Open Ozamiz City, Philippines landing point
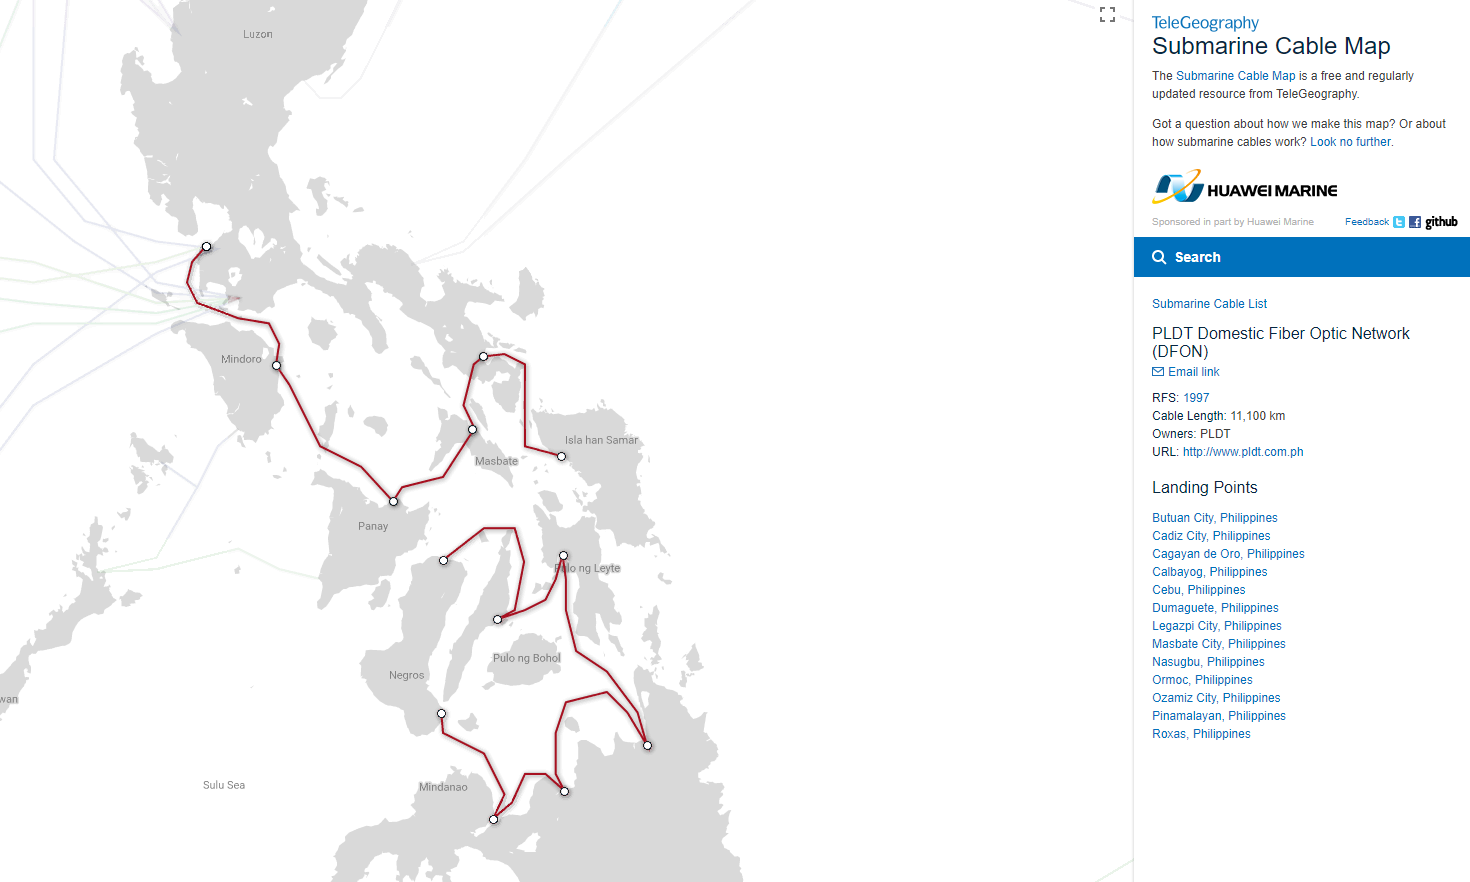The image size is (1470, 882). [1216, 698]
